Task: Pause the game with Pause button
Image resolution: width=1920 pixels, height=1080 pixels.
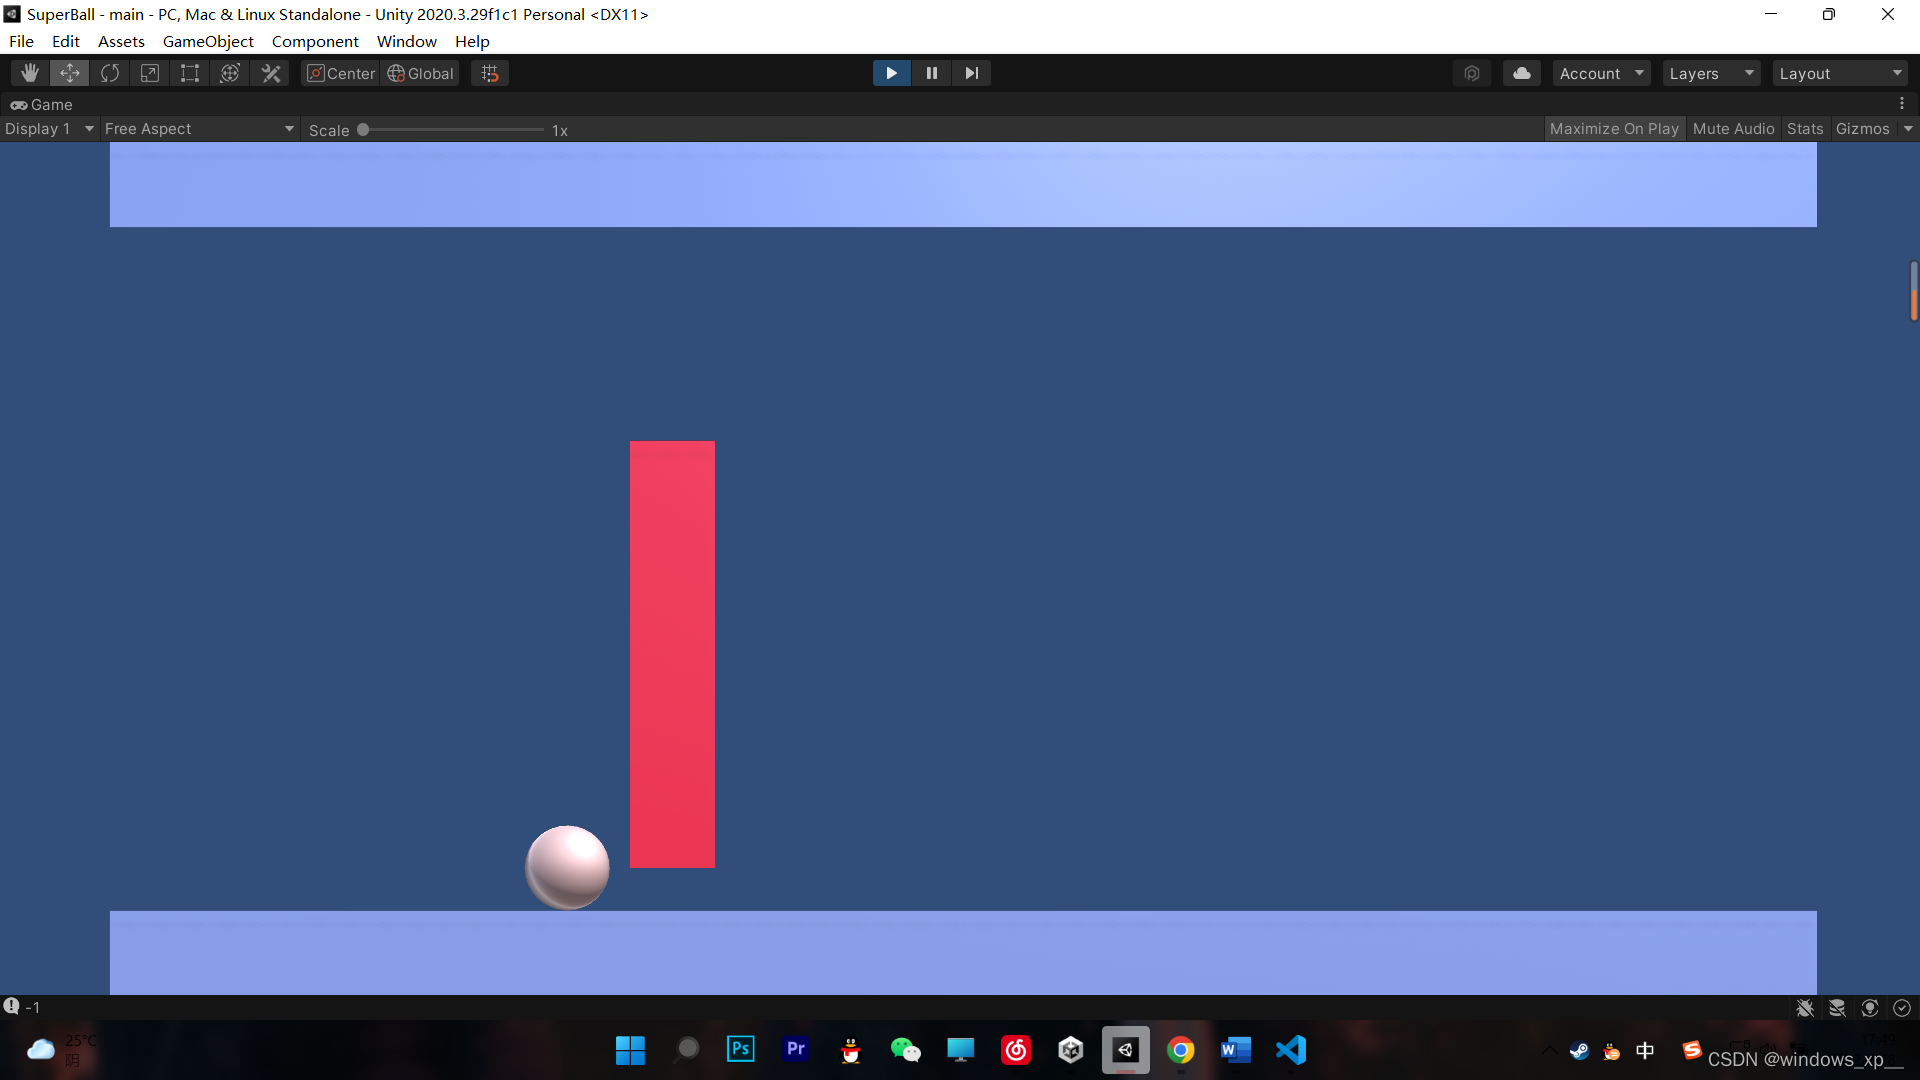Action: pyautogui.click(x=931, y=73)
